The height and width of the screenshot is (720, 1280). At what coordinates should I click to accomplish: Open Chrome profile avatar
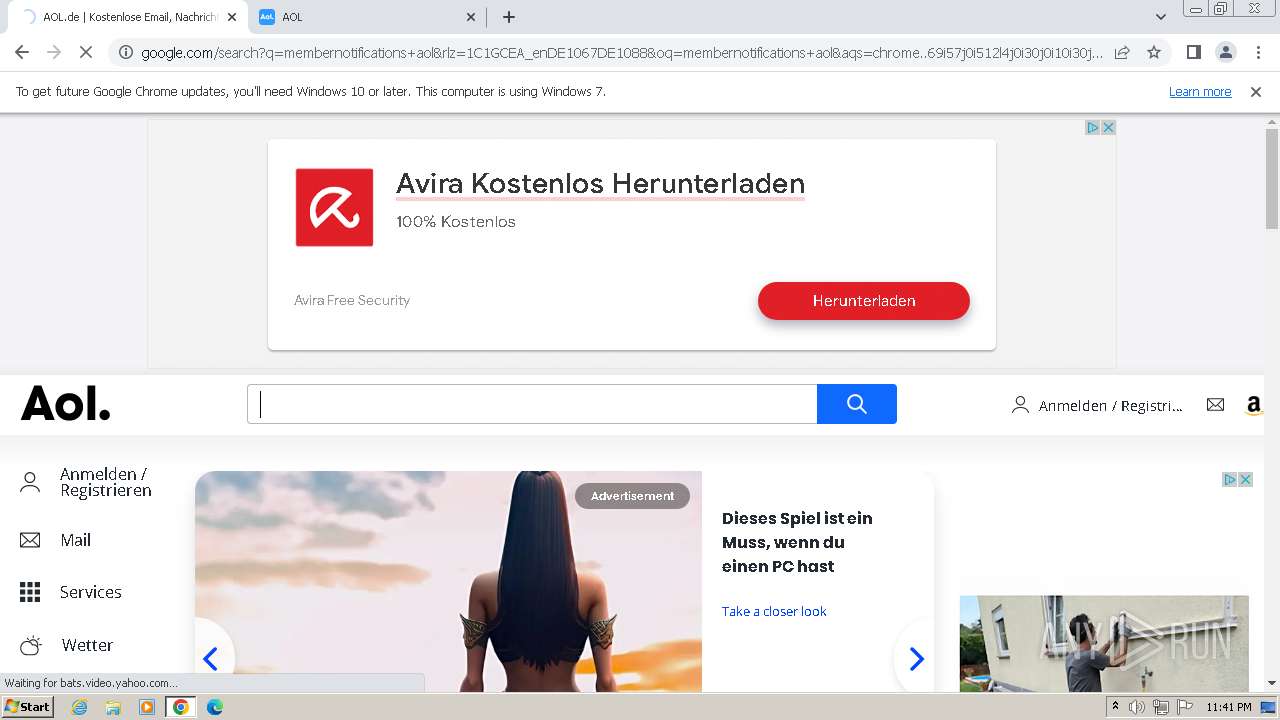[x=1225, y=52]
